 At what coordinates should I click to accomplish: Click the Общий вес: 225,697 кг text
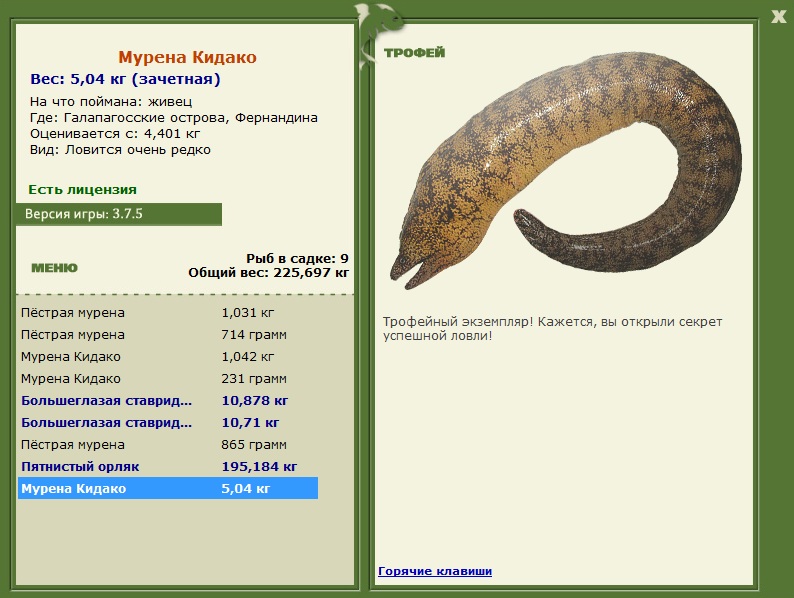click(x=268, y=273)
